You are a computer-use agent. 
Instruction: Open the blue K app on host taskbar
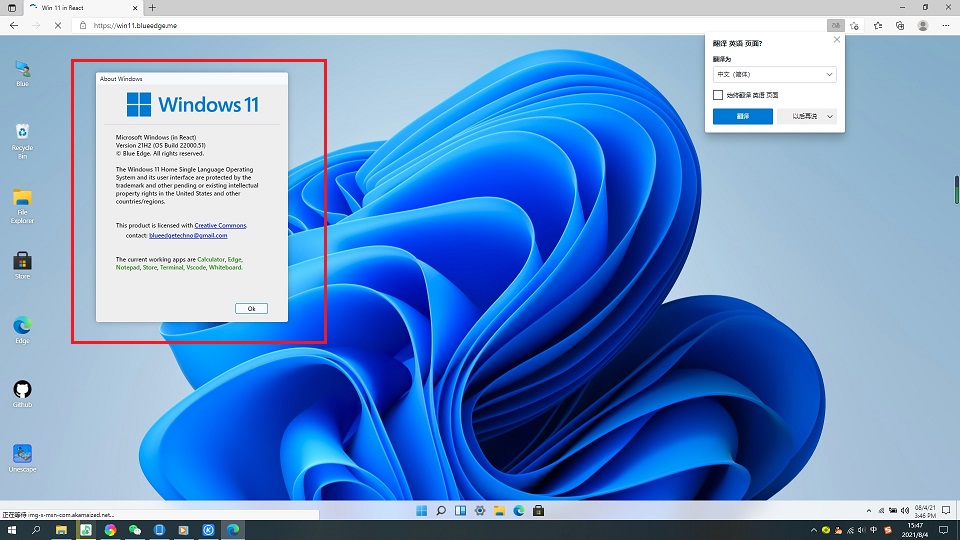pyautogui.click(x=208, y=530)
